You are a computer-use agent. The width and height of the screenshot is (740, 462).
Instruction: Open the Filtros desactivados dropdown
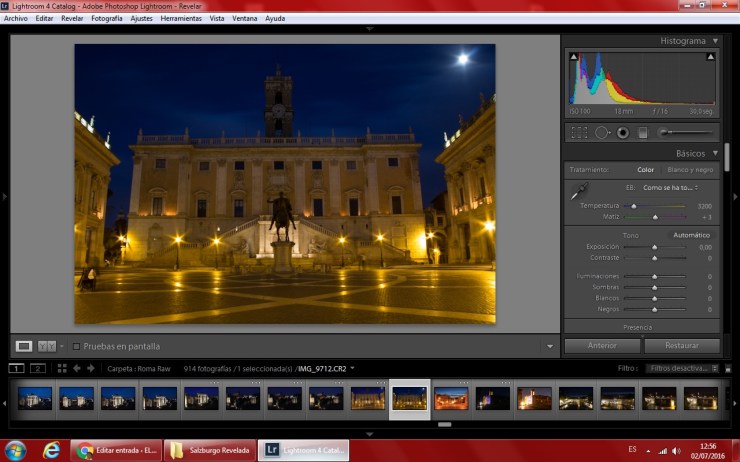coord(683,368)
